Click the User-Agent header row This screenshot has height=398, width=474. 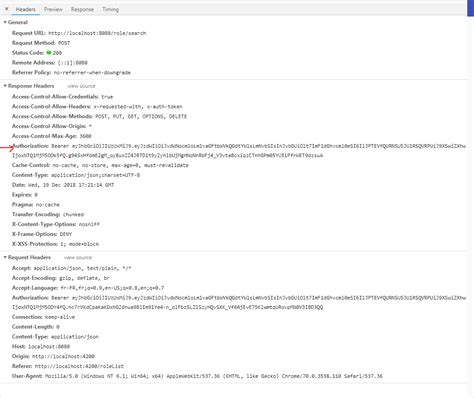pyautogui.click(x=197, y=376)
